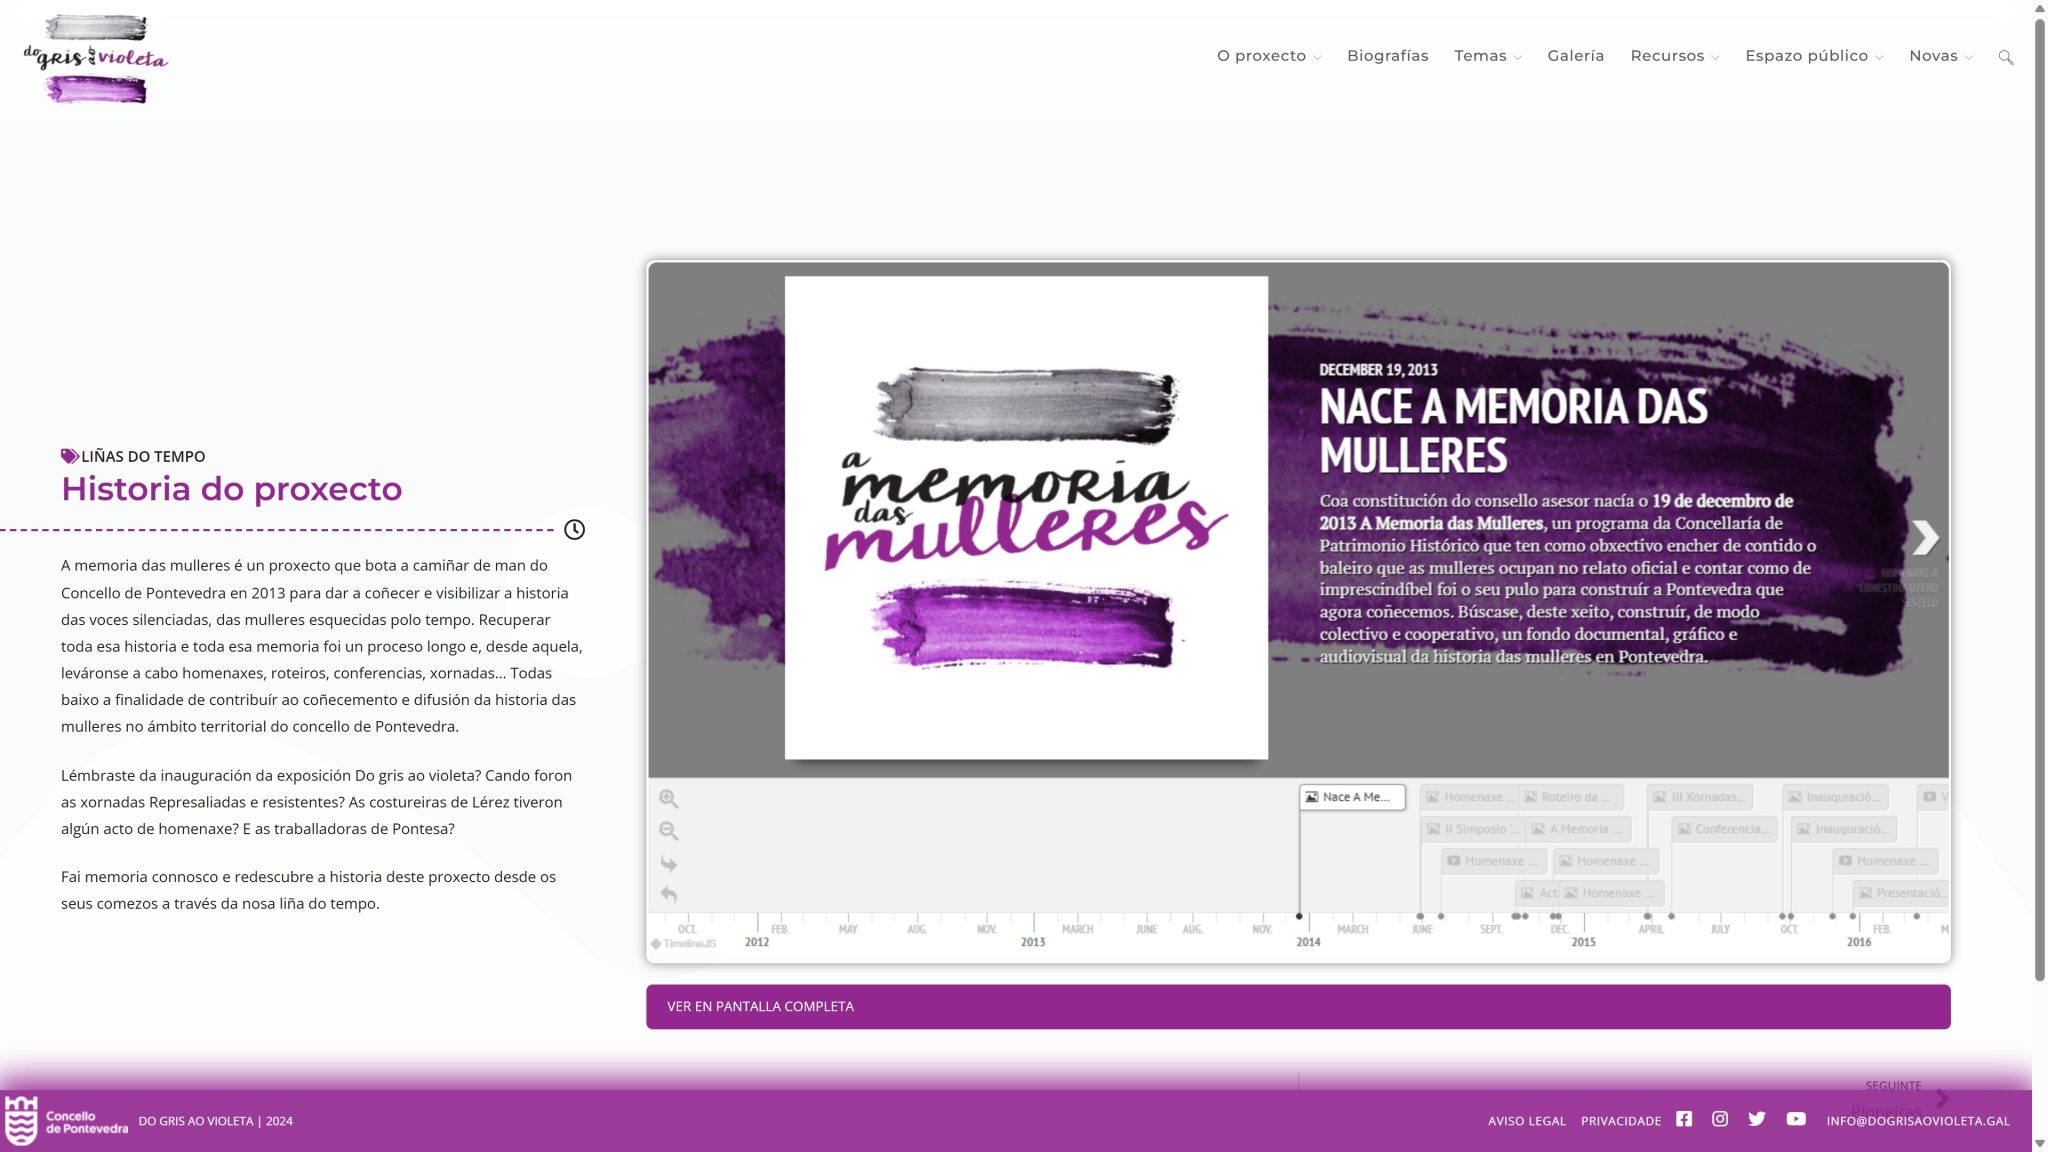Click the December 19, 2013 slide date

(1378, 370)
